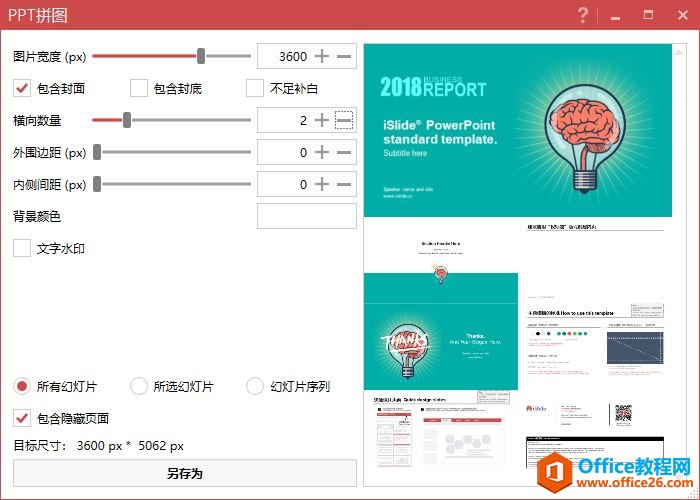Decrease 内侧间距 using minus icon
Image resolution: width=700 pixels, height=500 pixels.
344,184
